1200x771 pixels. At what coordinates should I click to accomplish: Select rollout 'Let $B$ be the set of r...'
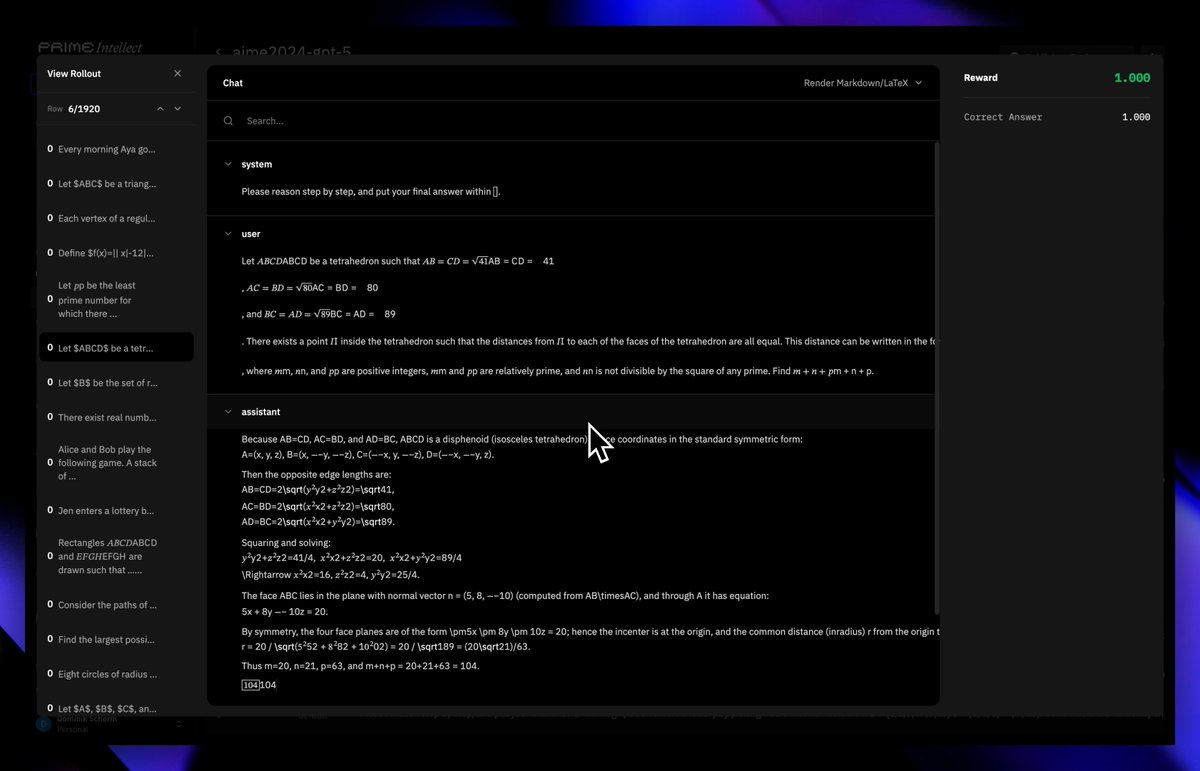pyautogui.click(x=116, y=383)
